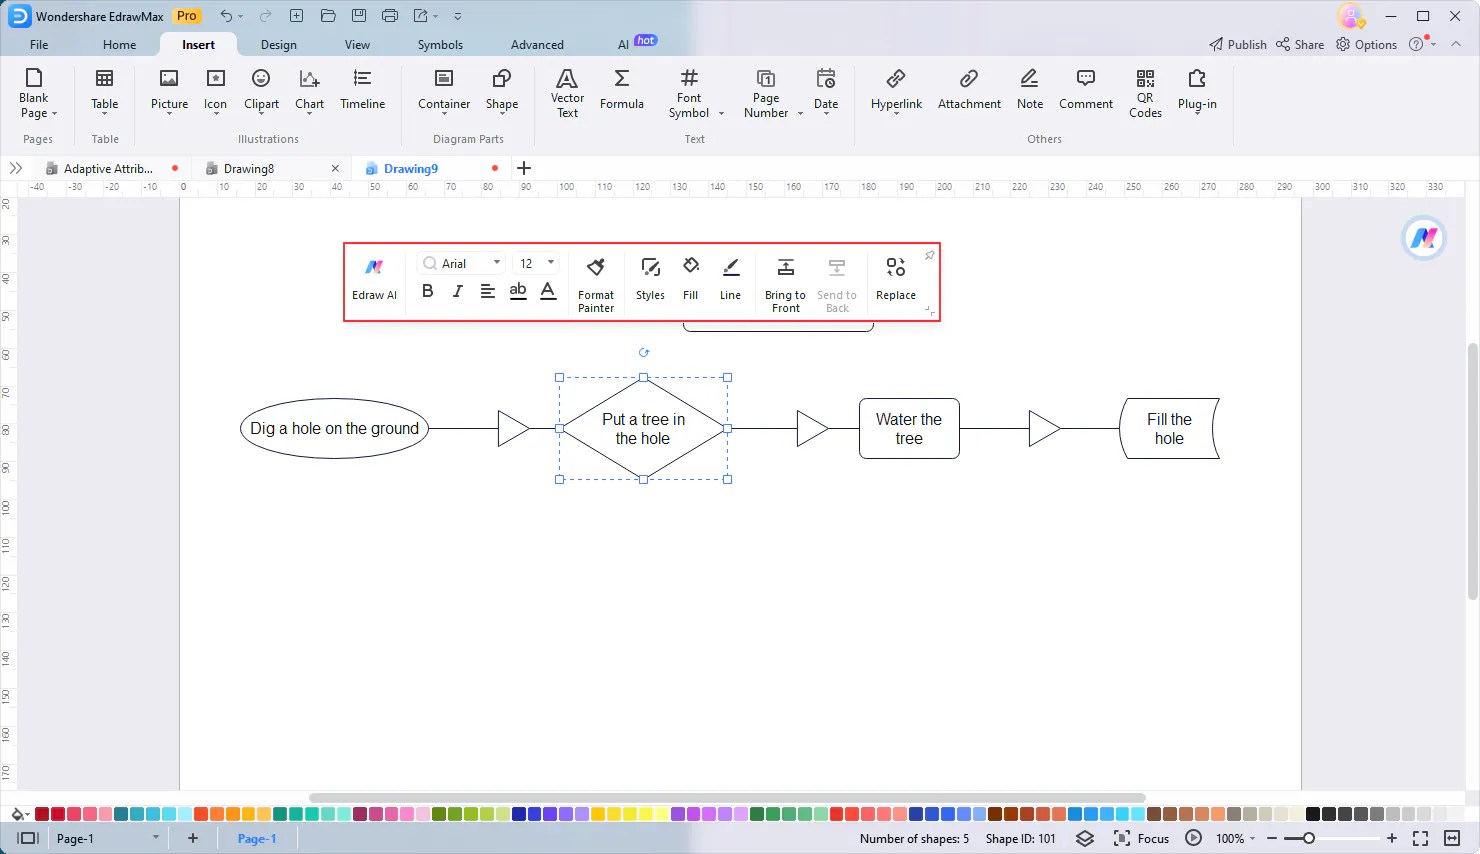1480x854 pixels.
Task: Insert a Container
Action: (x=444, y=91)
